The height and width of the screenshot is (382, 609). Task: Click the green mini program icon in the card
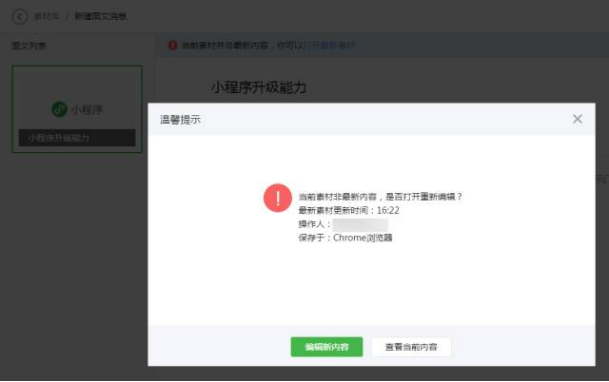coord(59,109)
